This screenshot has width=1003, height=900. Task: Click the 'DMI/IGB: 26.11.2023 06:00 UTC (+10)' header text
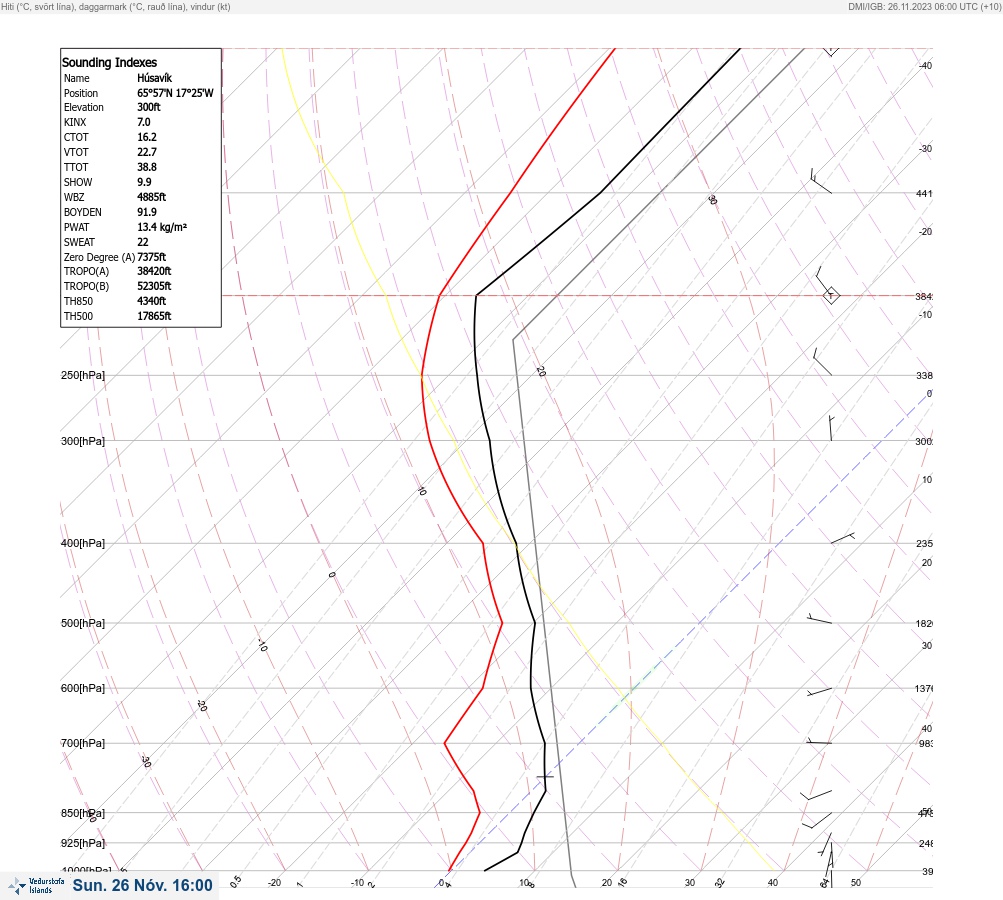pos(924,6)
